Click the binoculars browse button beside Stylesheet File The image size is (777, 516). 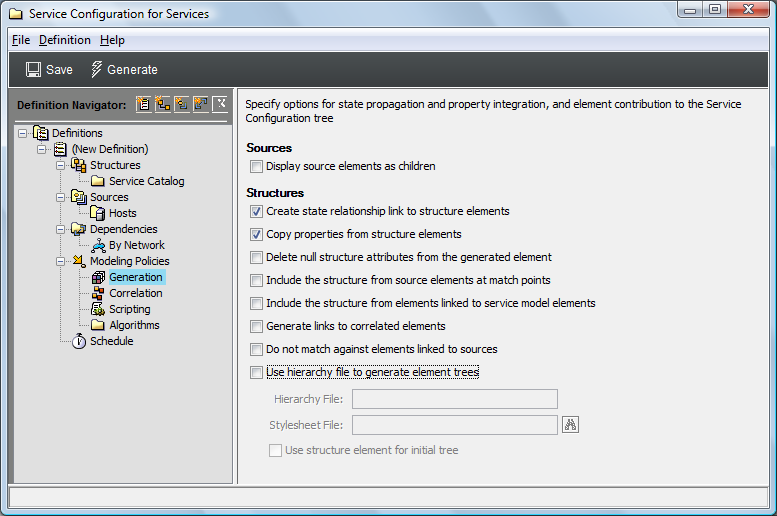(x=570, y=425)
